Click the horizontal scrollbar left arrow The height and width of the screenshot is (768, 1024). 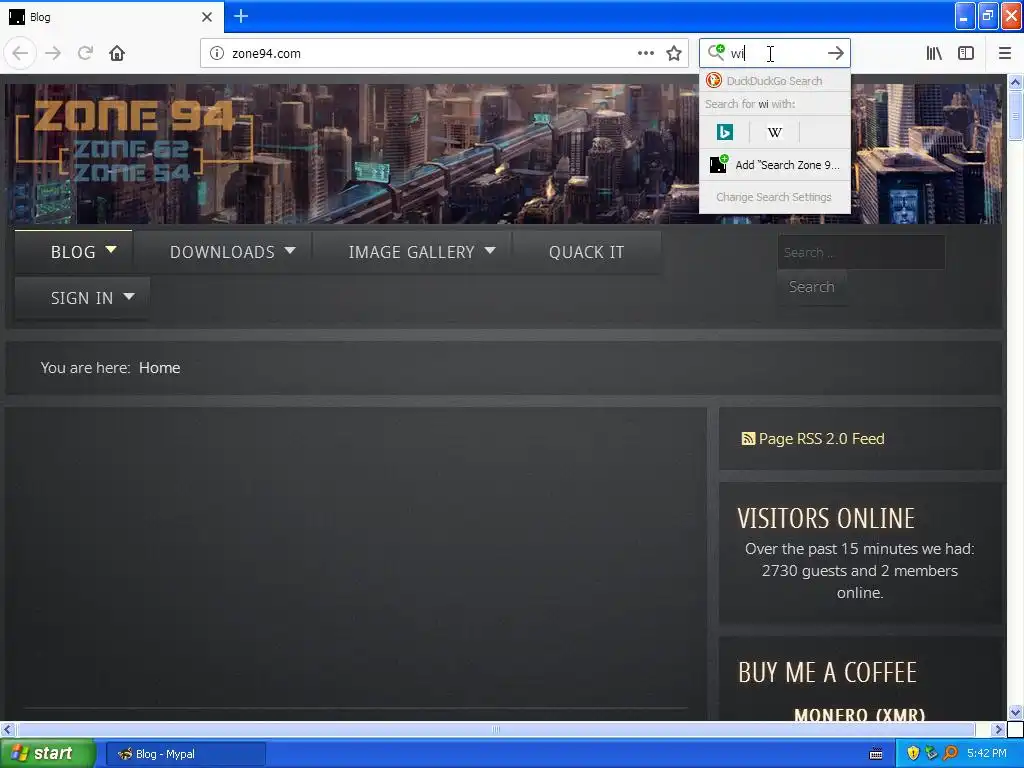coord(7,729)
